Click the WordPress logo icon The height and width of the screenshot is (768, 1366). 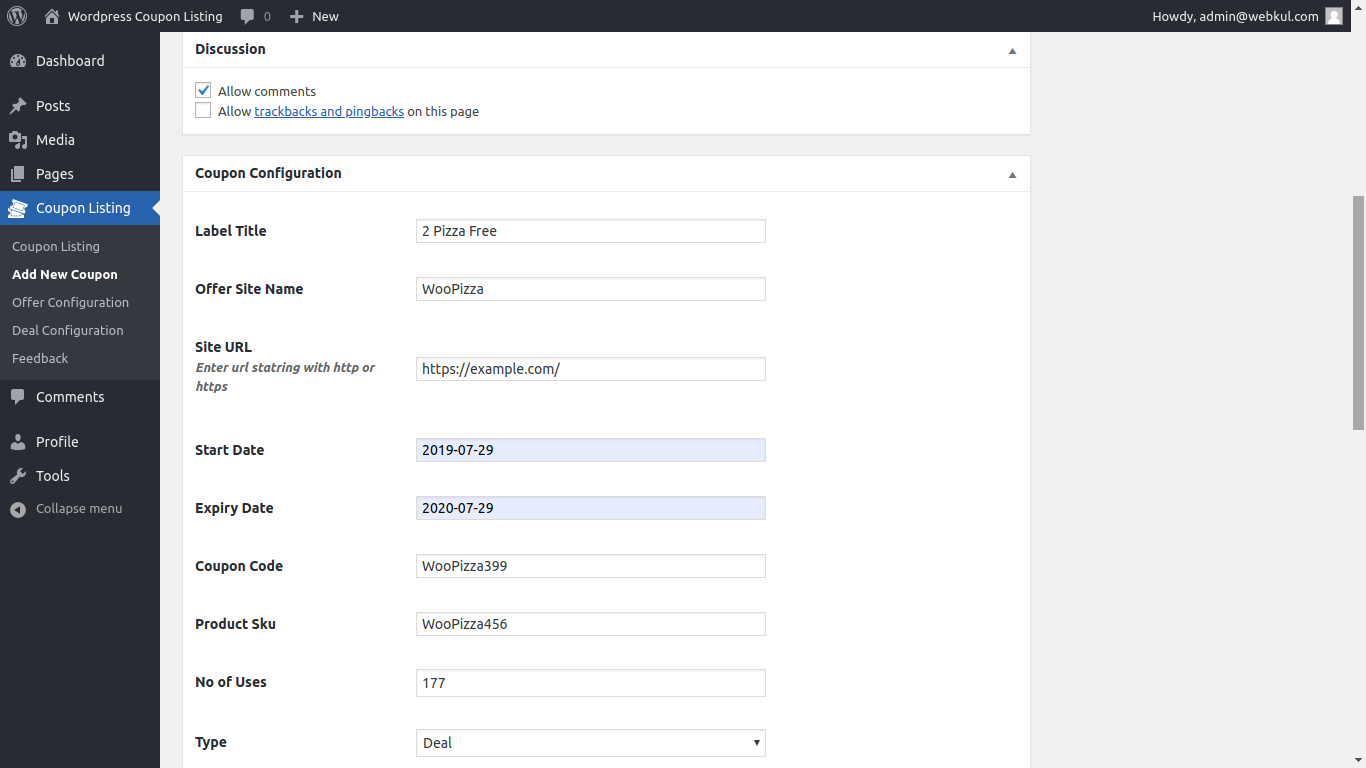16,16
